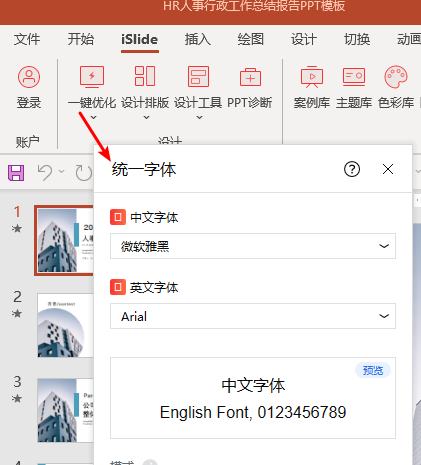Click the star icon under slide 2
Screen dimensions: 421x465
coord(17,313)
